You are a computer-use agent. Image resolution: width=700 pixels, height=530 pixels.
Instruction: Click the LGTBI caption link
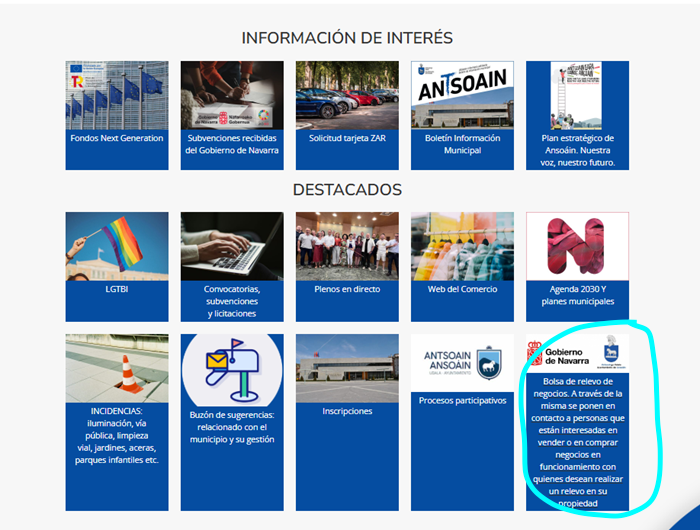tap(117, 289)
